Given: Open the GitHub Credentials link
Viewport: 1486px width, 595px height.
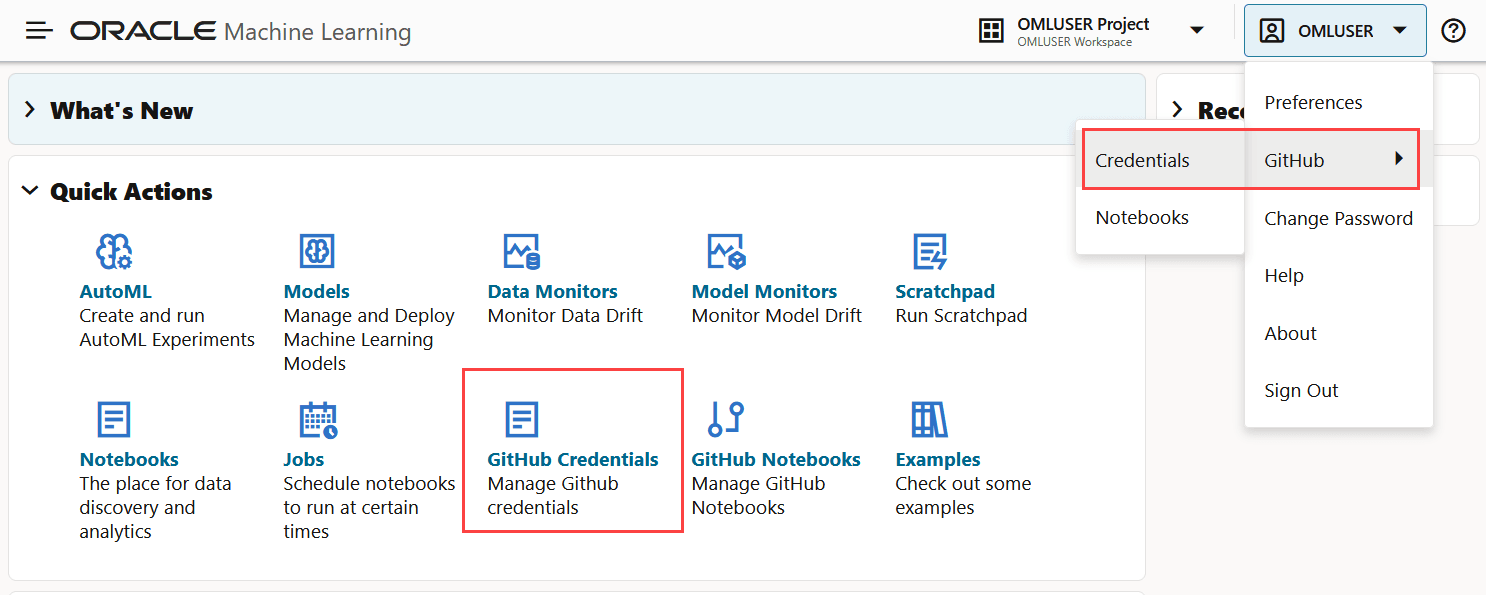Looking at the screenshot, I should point(573,460).
